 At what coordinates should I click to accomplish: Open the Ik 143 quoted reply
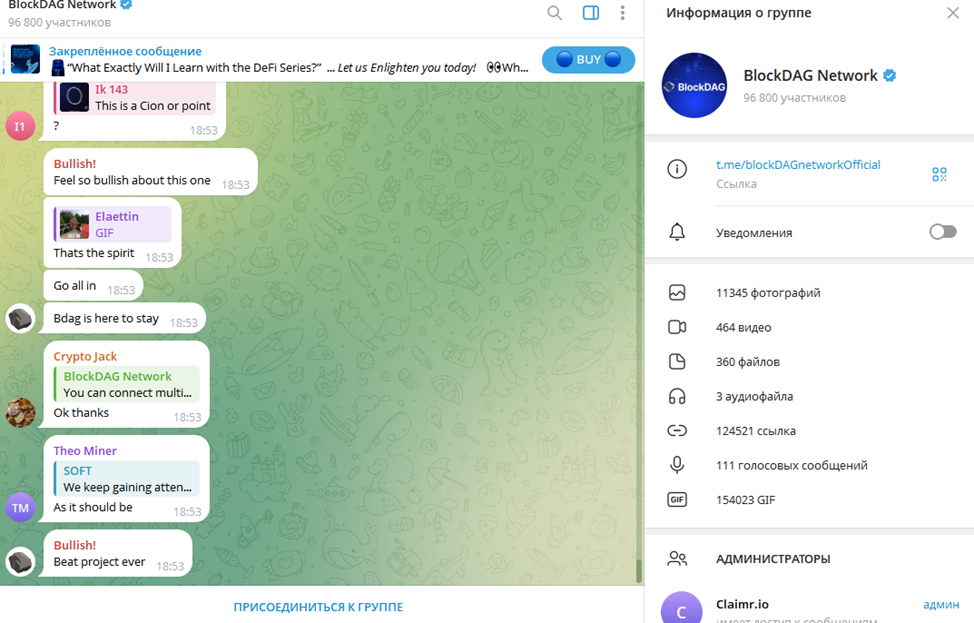pos(135,98)
